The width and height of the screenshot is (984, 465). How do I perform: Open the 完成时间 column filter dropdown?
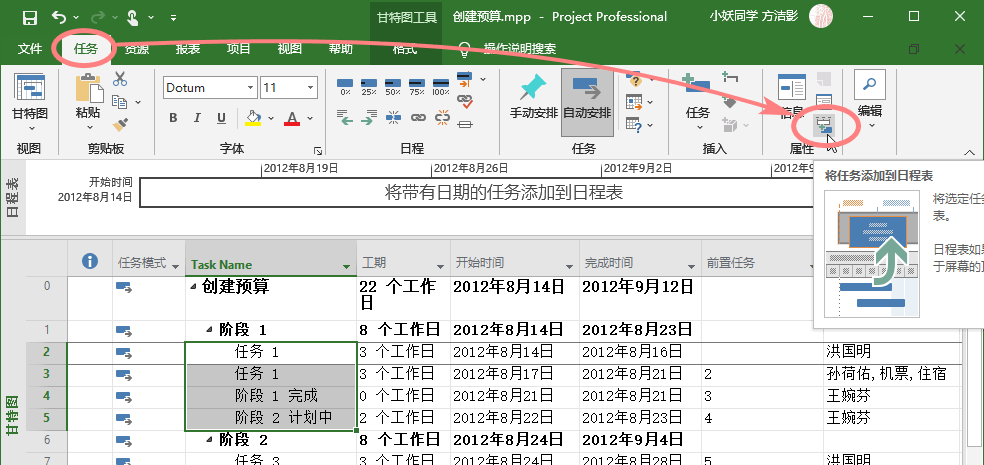pos(693,265)
